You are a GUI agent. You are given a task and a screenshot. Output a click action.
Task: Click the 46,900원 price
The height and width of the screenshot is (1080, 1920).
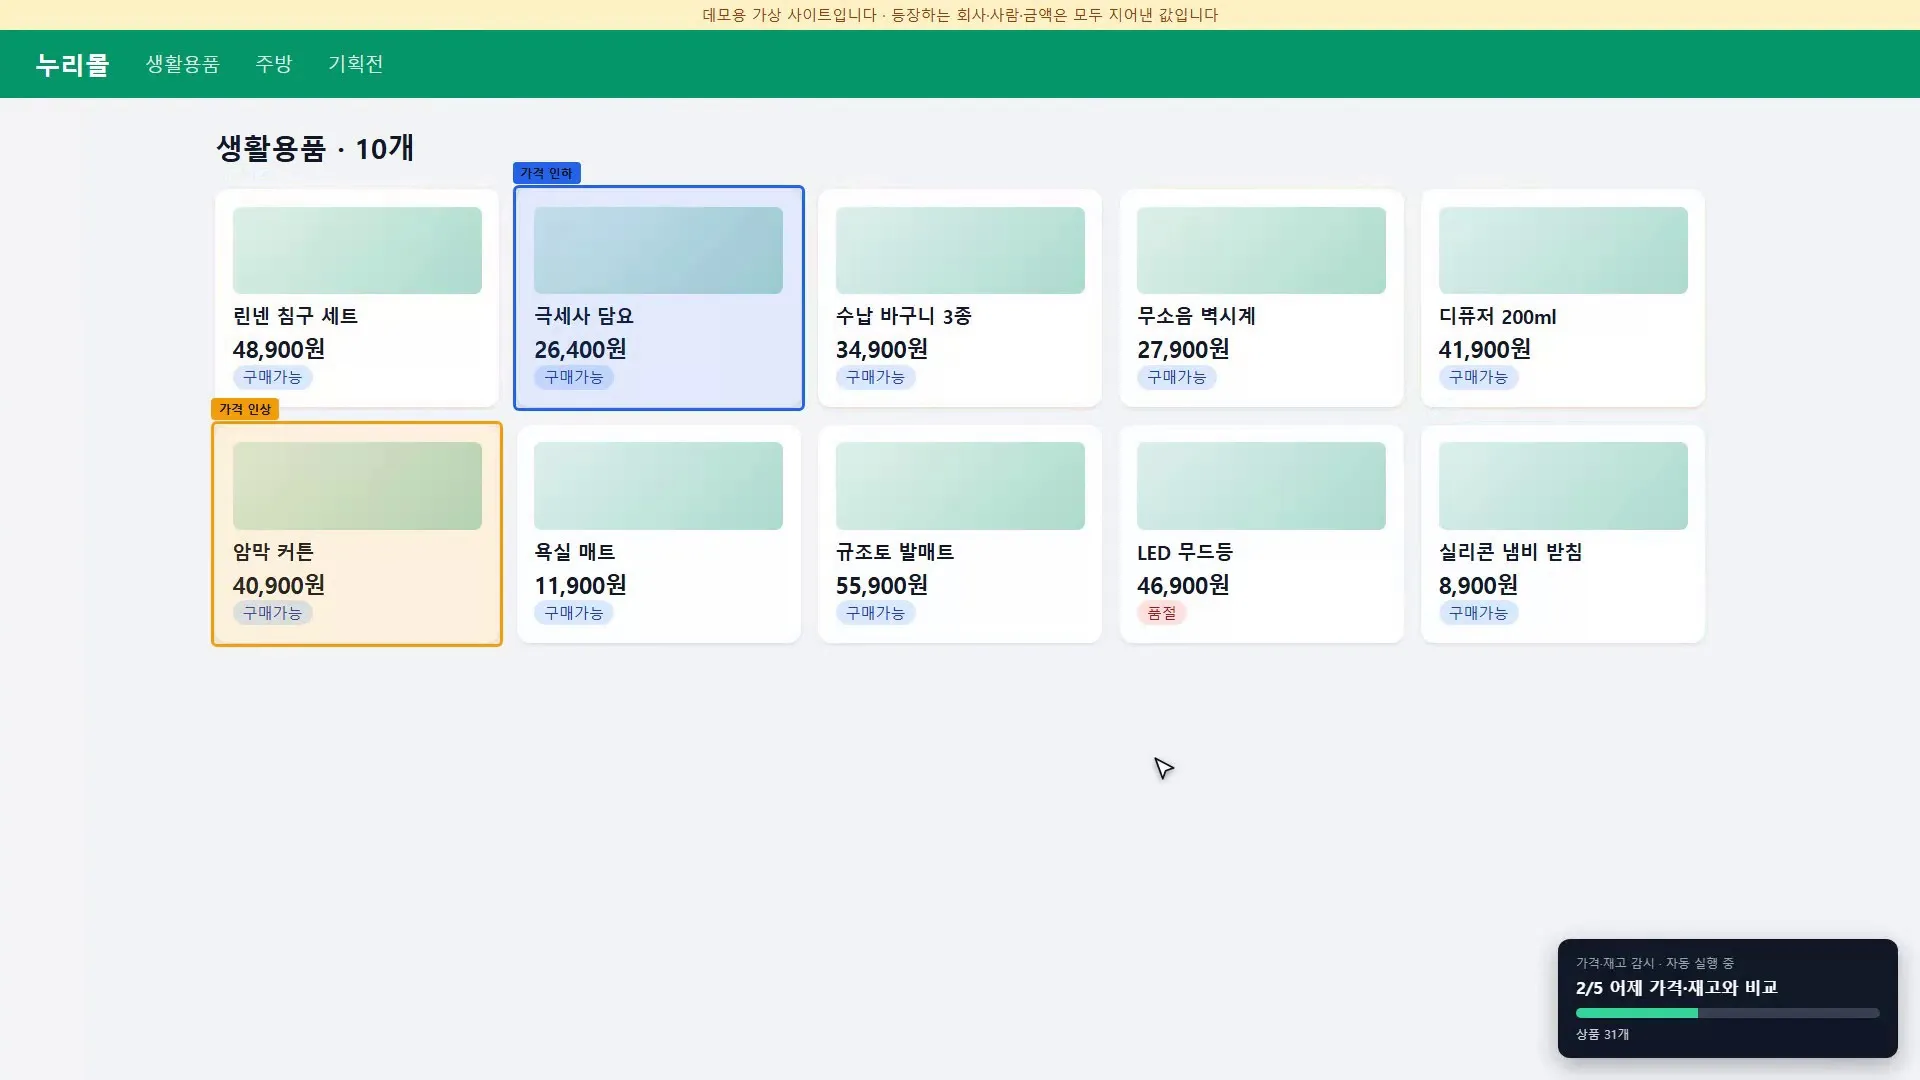coord(1183,585)
